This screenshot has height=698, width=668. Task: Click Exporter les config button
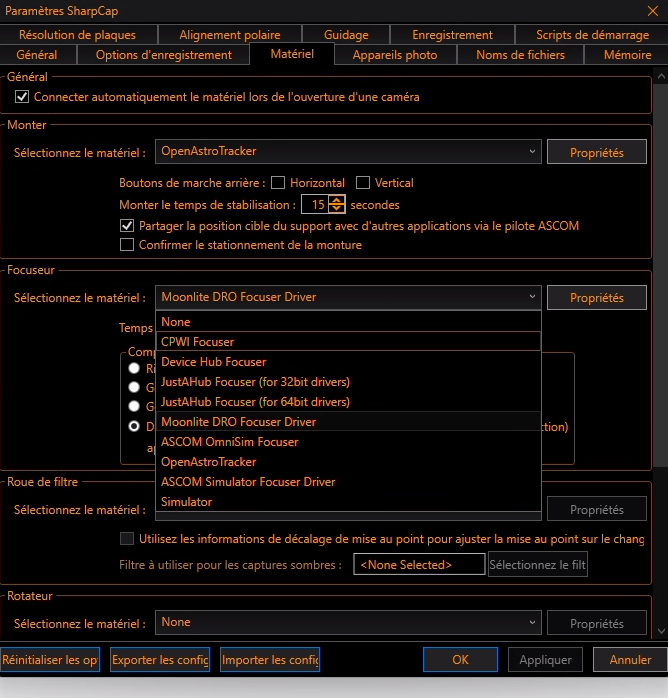(160, 659)
